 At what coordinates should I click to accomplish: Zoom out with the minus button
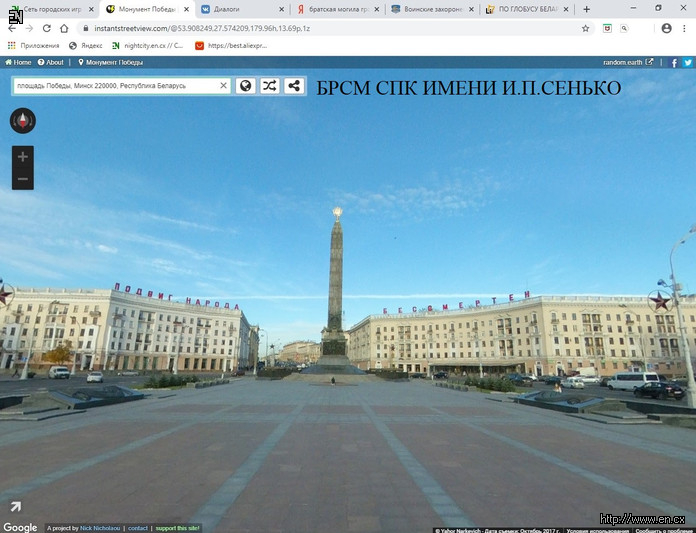pyautogui.click(x=23, y=179)
